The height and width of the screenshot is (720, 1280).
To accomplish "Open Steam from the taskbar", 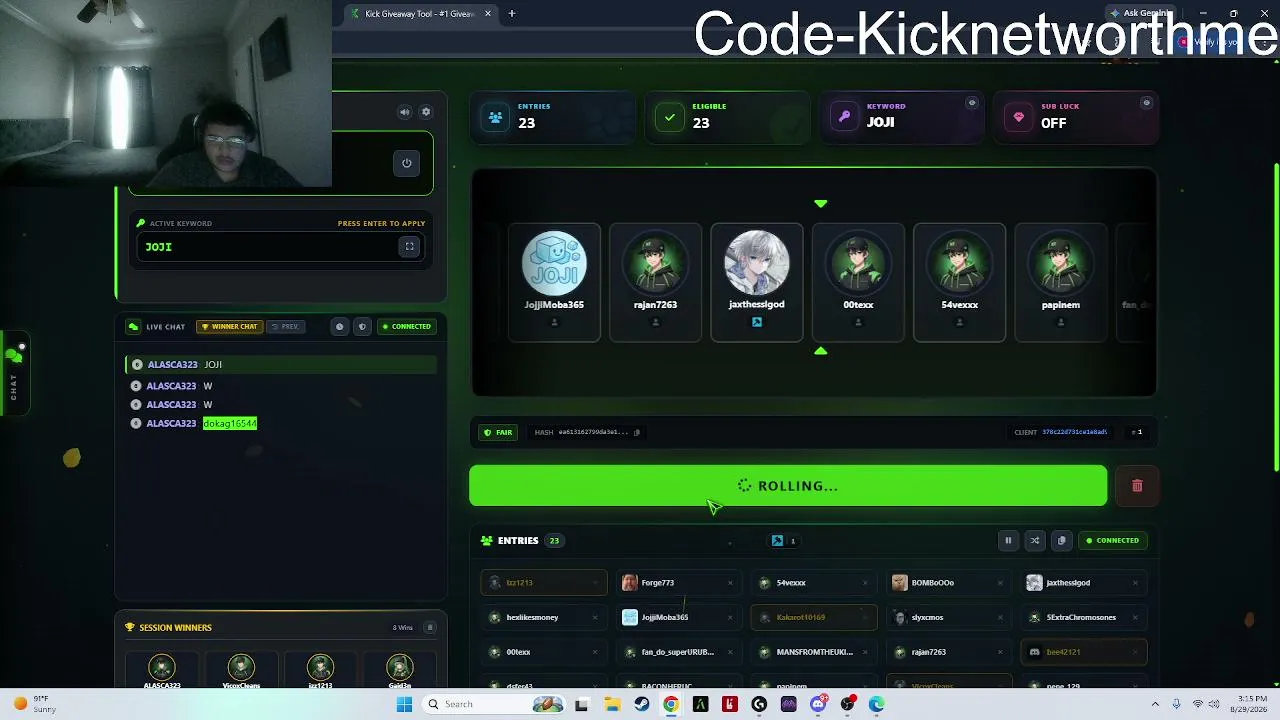I will (x=642, y=704).
